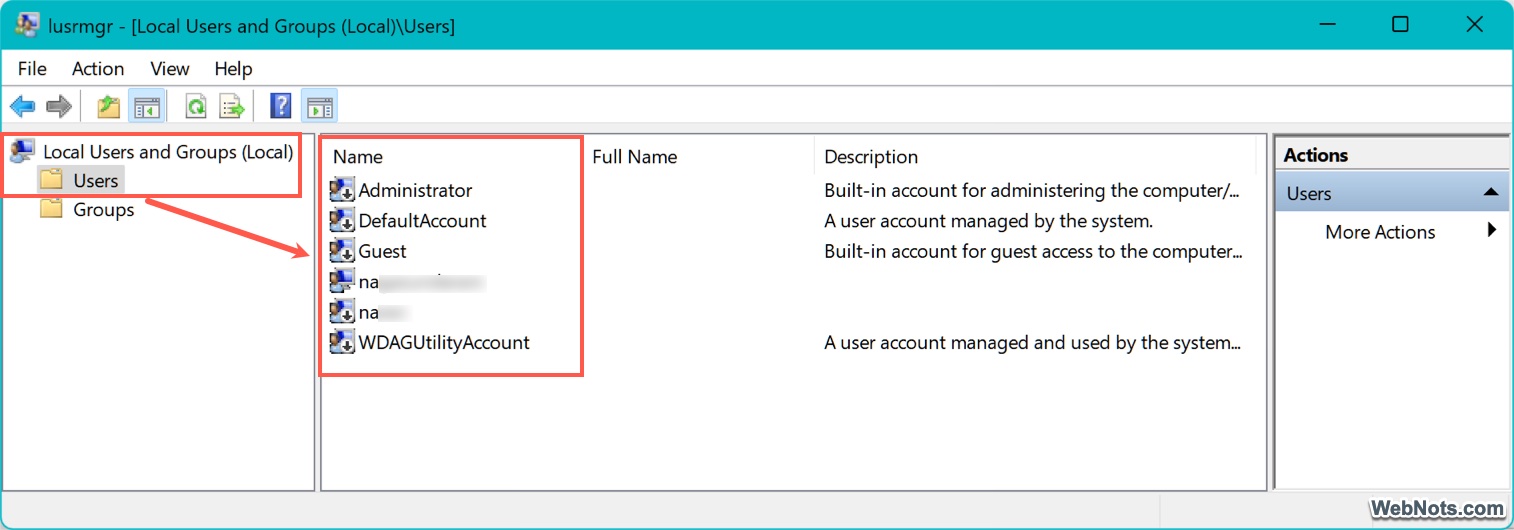Viewport: 1514px width, 530px height.
Task: Sort the list by the Description column header
Action: [870, 157]
